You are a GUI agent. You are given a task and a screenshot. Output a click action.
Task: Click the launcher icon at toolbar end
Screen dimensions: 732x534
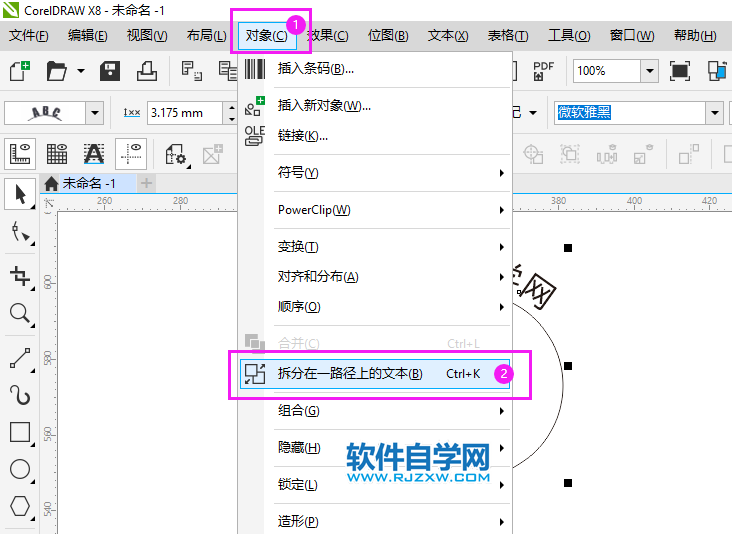click(x=717, y=71)
